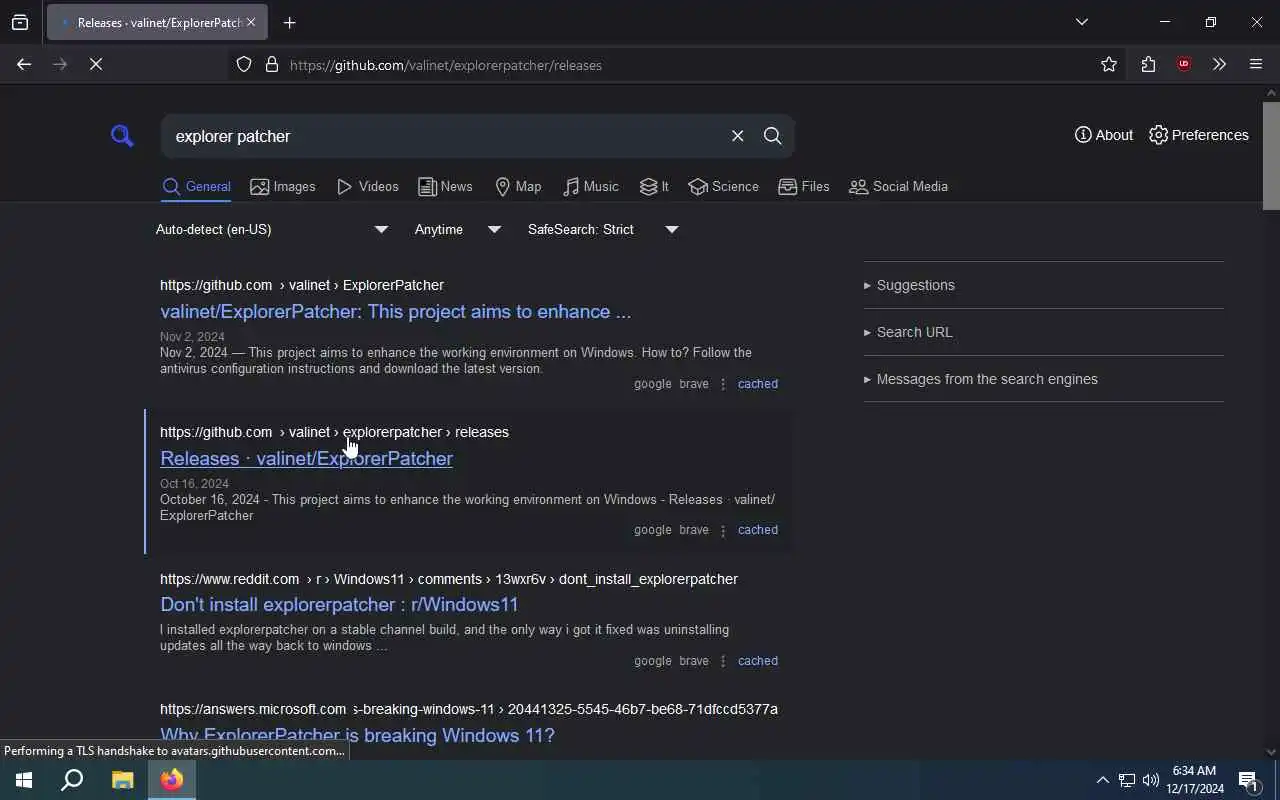This screenshot has height=800, width=1280.
Task: Select the General search tab
Action: click(x=197, y=187)
